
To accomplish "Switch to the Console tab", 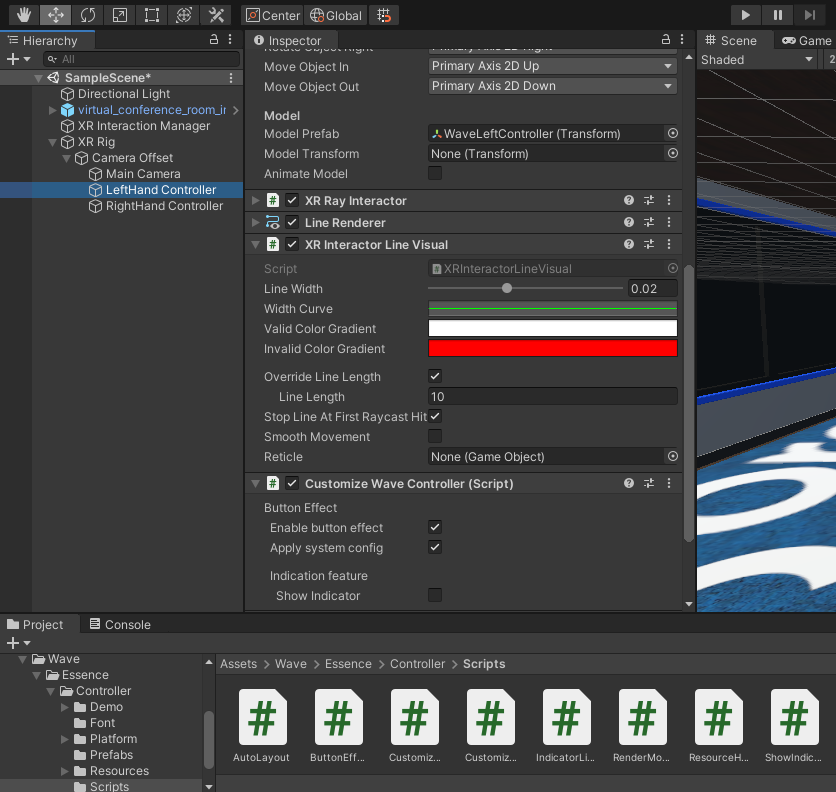I will [118, 625].
